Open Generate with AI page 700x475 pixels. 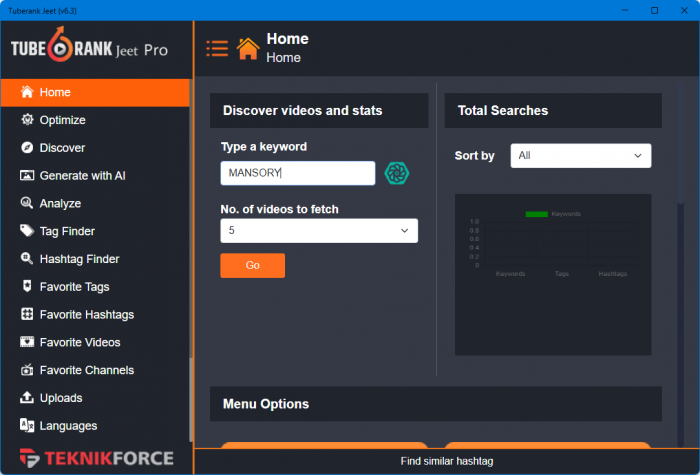click(82, 176)
